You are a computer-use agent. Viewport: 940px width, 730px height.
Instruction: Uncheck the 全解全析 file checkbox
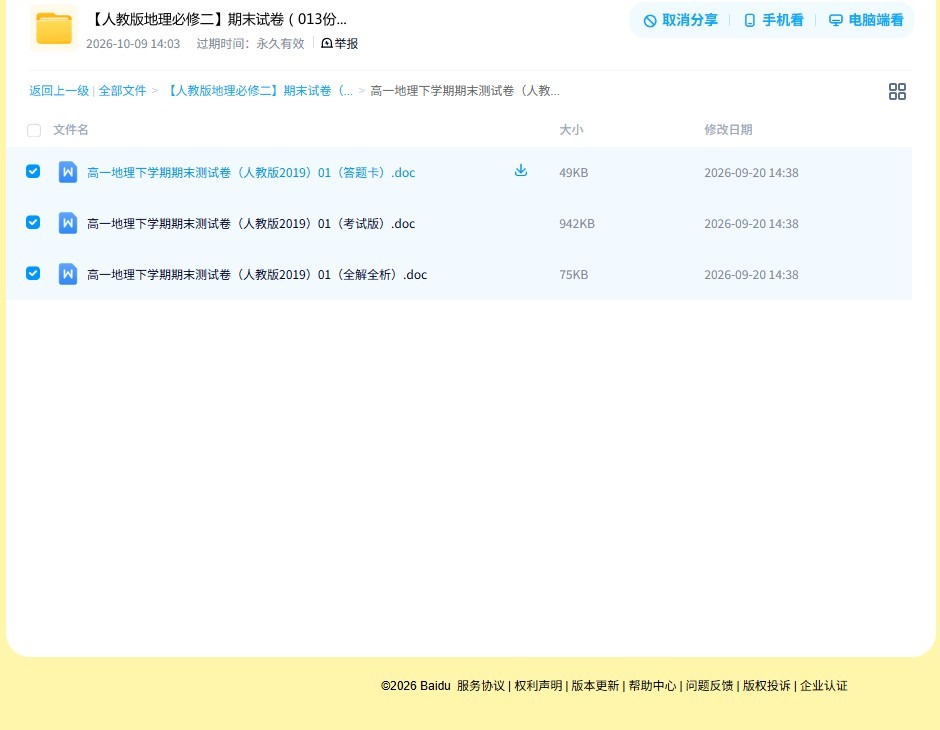[x=33, y=273]
